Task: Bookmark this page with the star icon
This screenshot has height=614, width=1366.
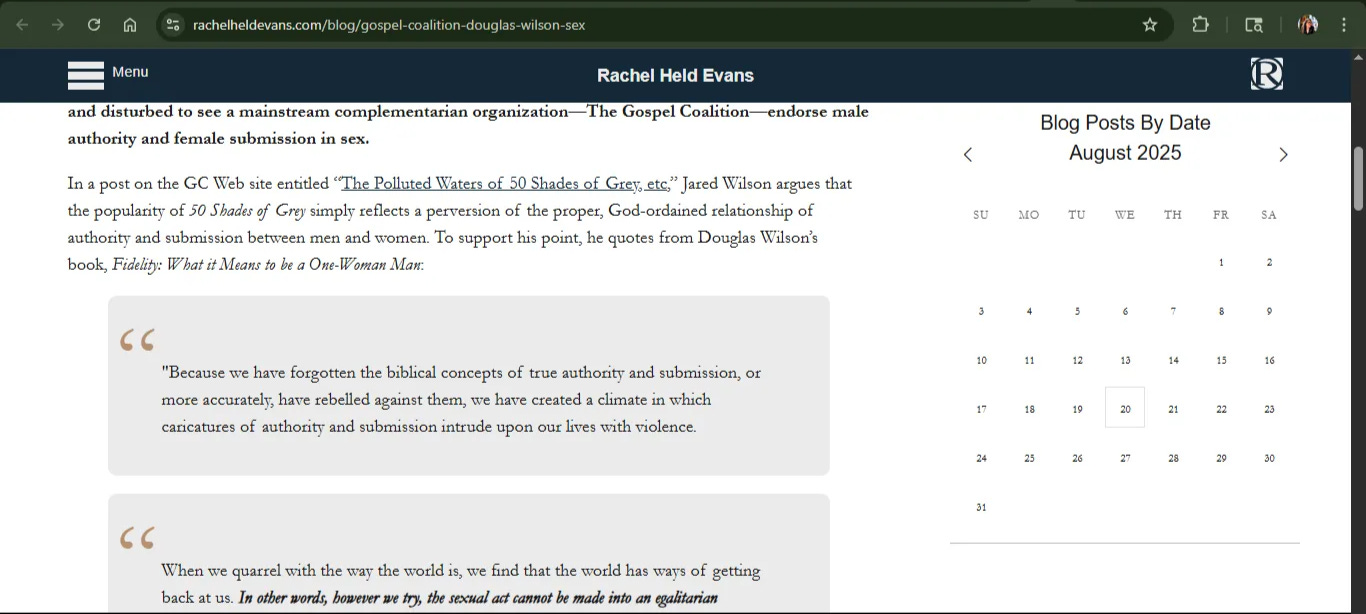Action: point(1150,25)
